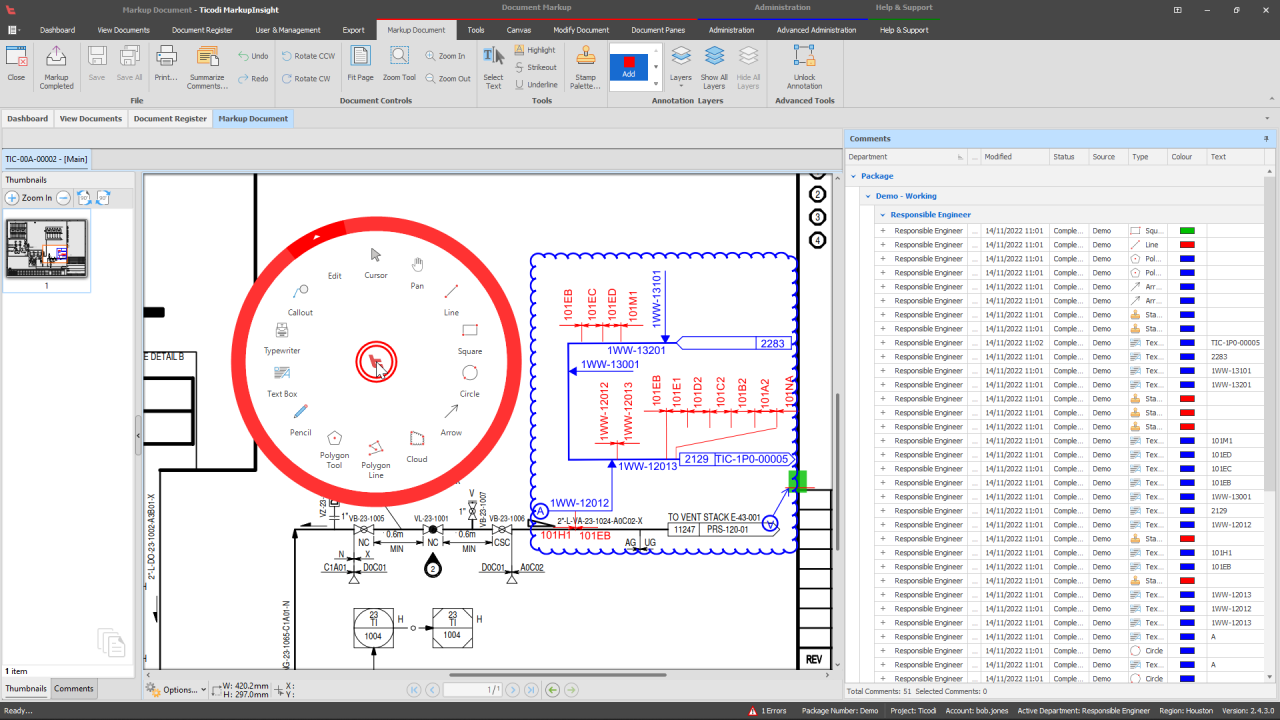
Task: Collapse the Responsible Engineer group
Action: [882, 215]
